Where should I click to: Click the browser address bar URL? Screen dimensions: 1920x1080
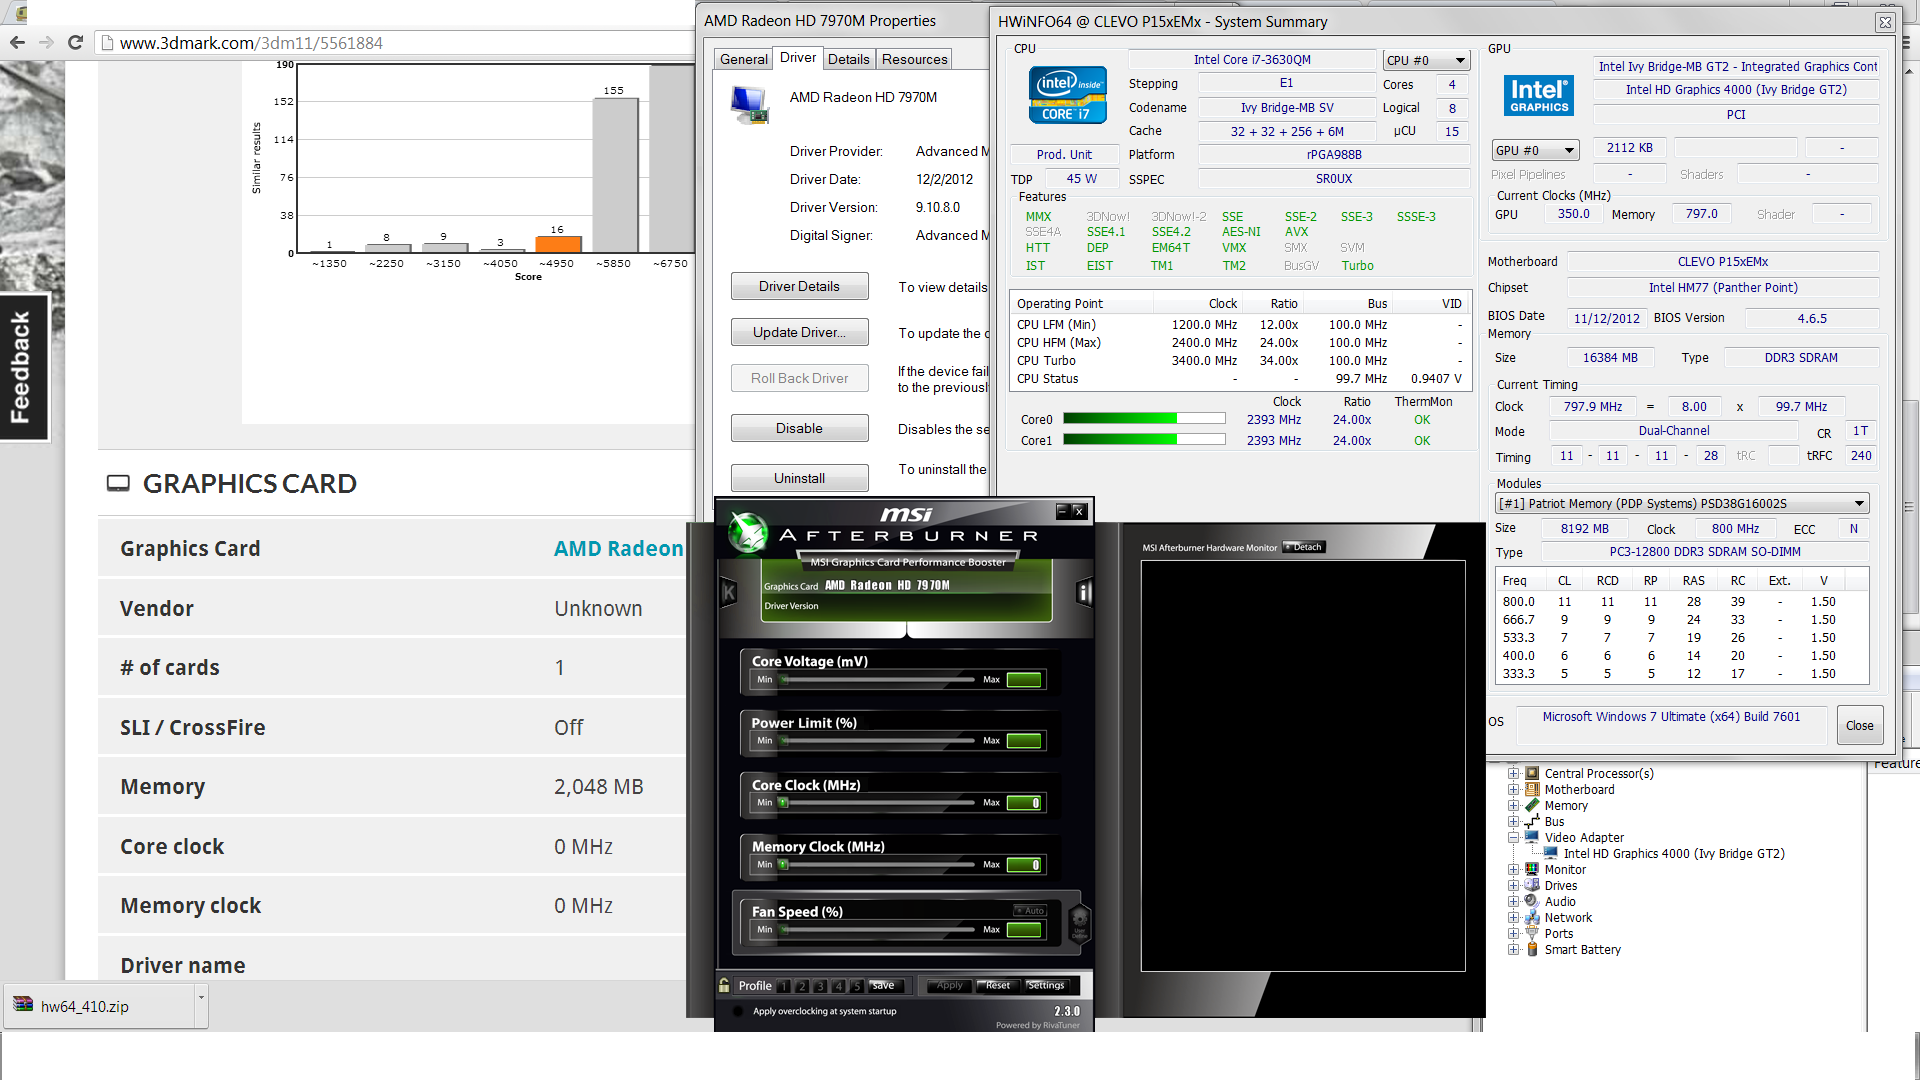(x=251, y=43)
